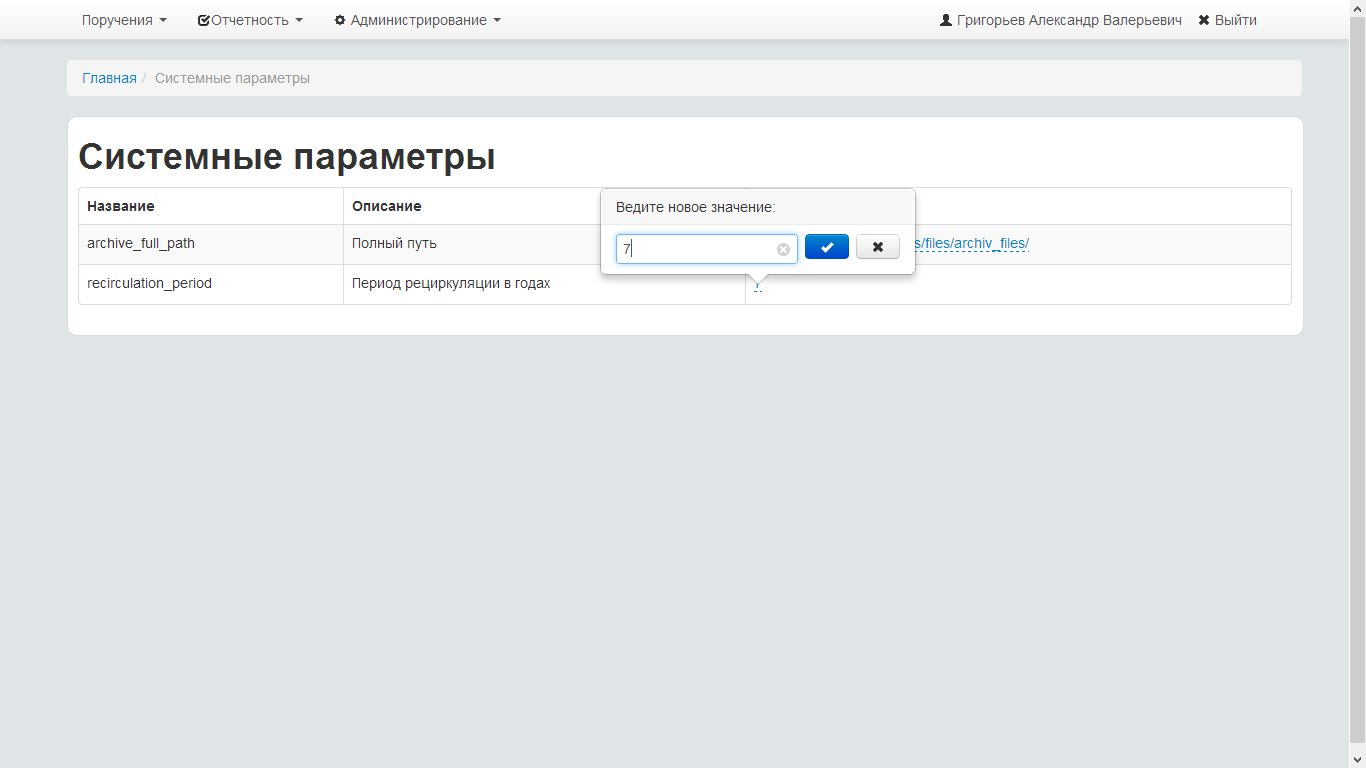
Task: Confirm new value with the checkmark button
Action: pos(827,247)
